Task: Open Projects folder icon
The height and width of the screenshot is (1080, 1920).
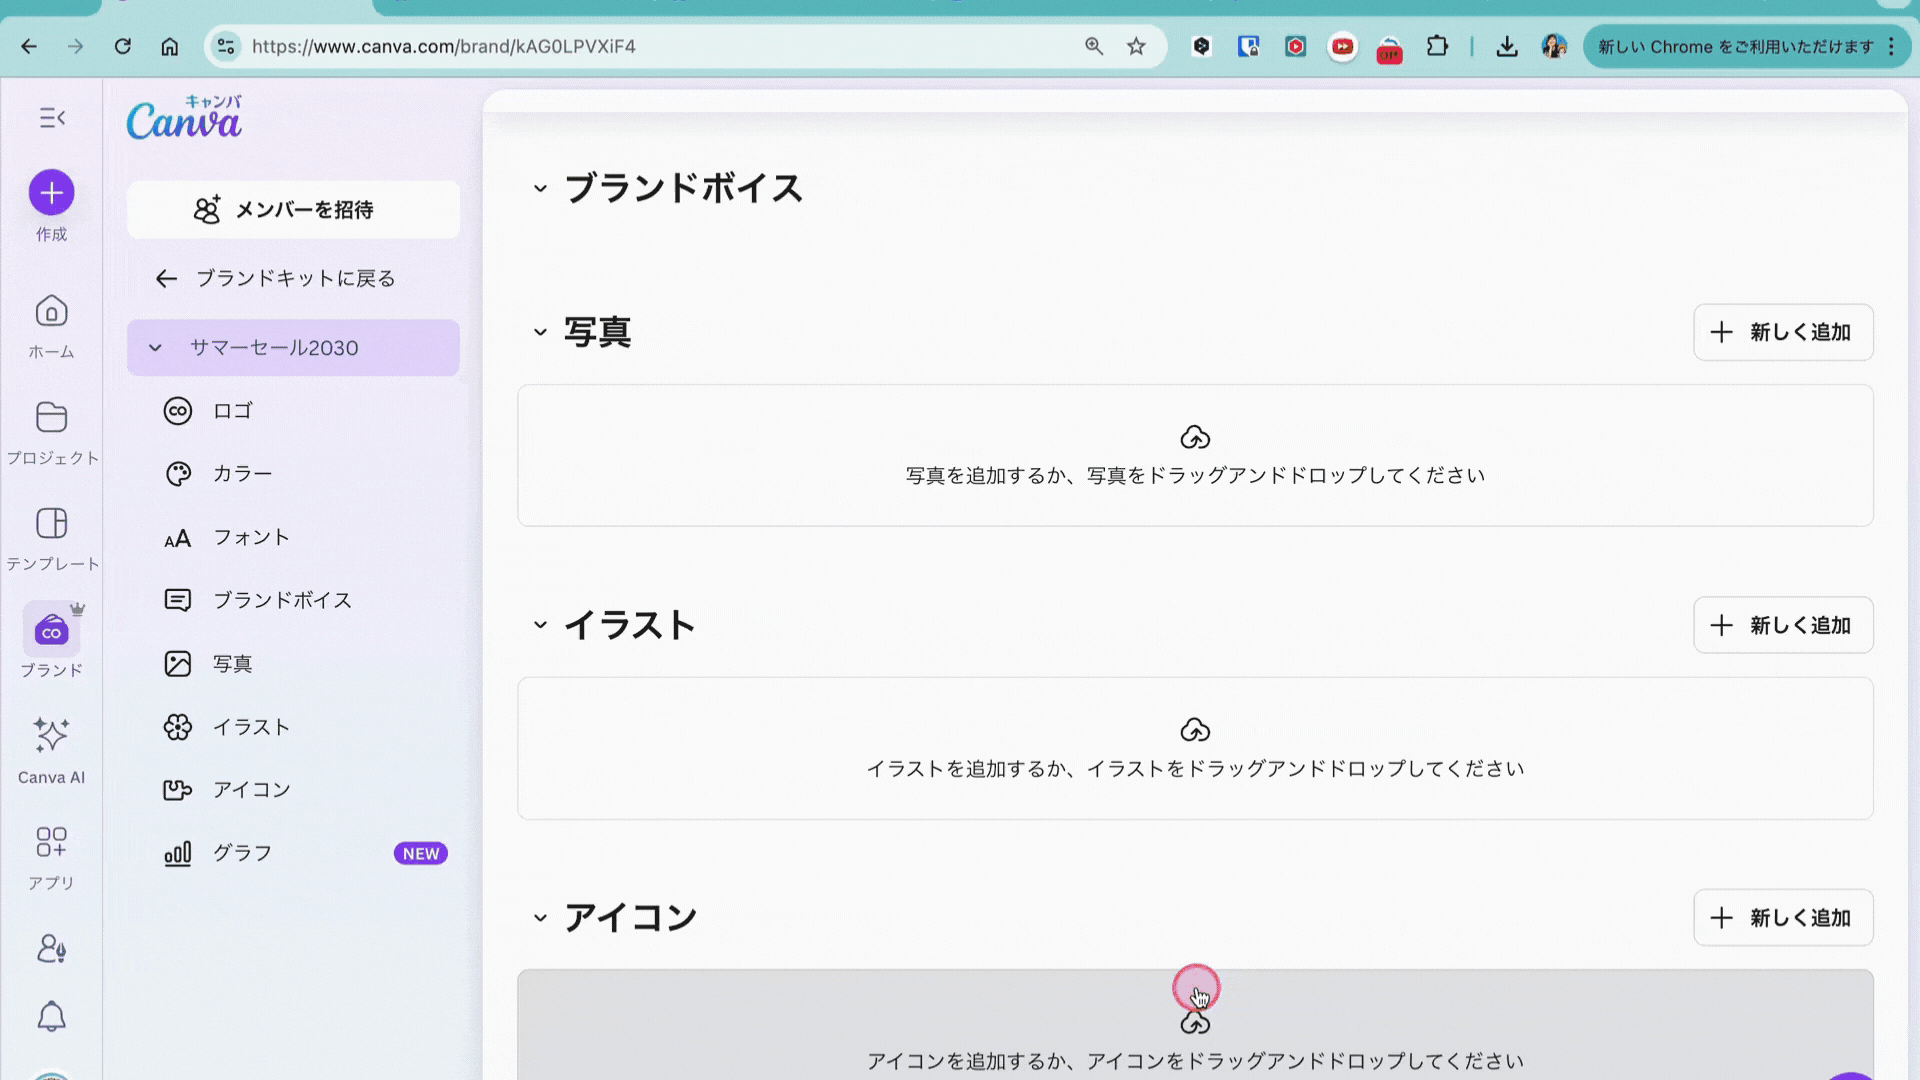Action: (x=51, y=418)
